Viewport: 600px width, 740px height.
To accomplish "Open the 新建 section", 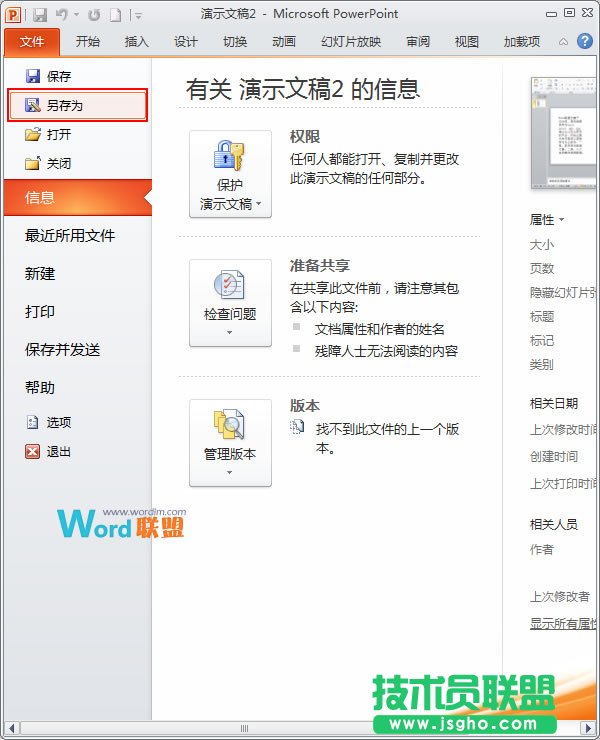I will pos(78,273).
